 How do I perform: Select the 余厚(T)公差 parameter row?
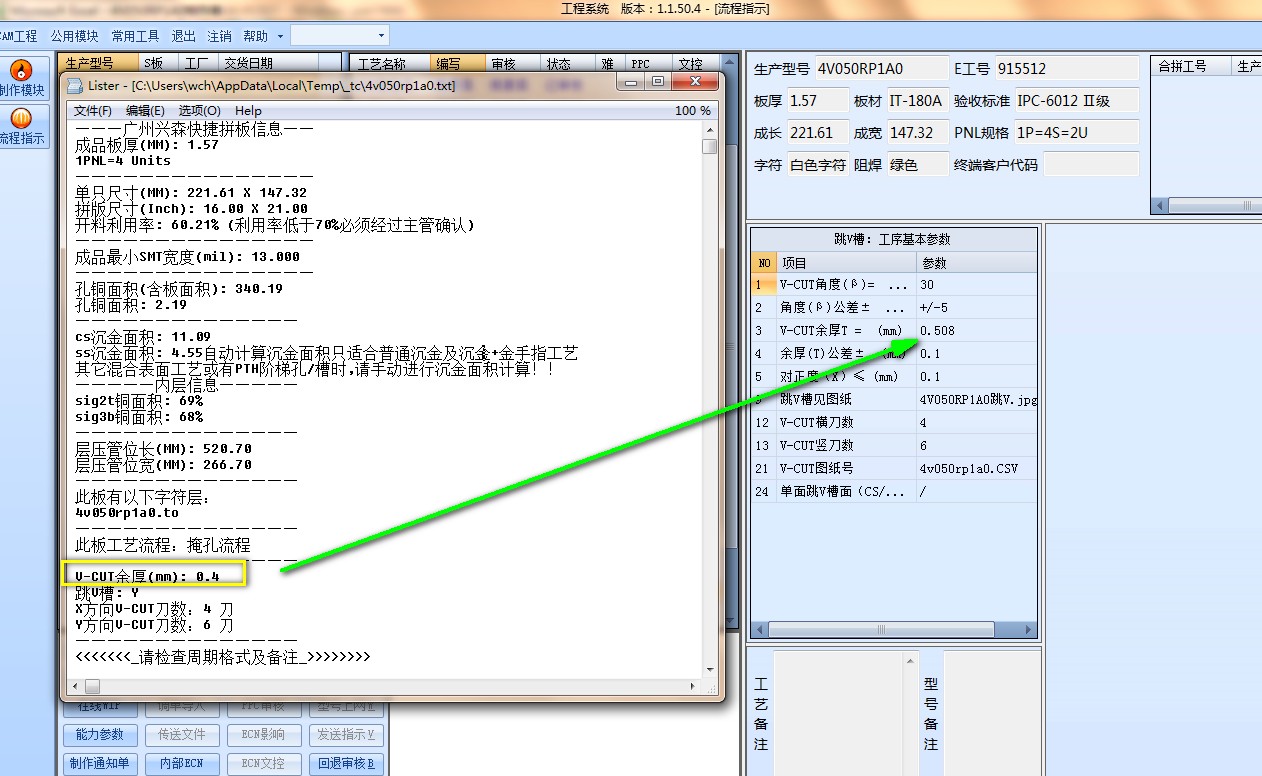893,354
